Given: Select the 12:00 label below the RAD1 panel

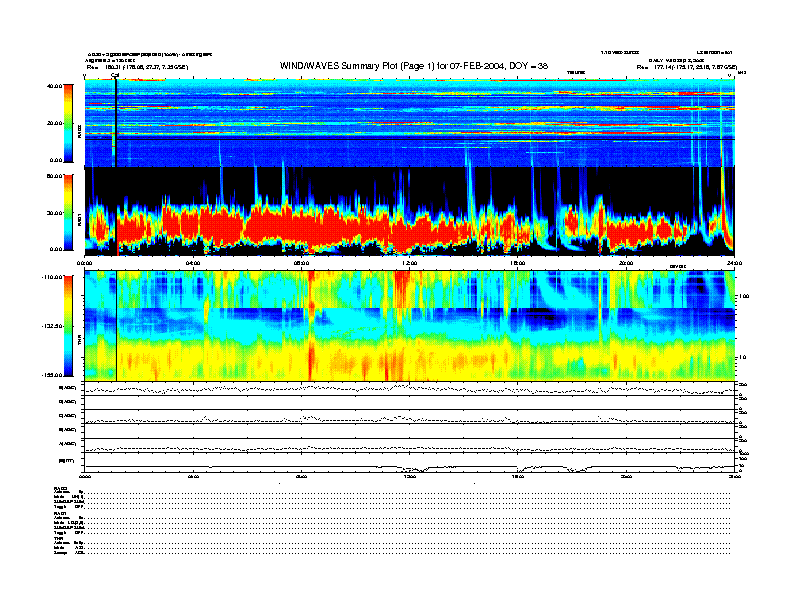Looking at the screenshot, I should pos(409,264).
